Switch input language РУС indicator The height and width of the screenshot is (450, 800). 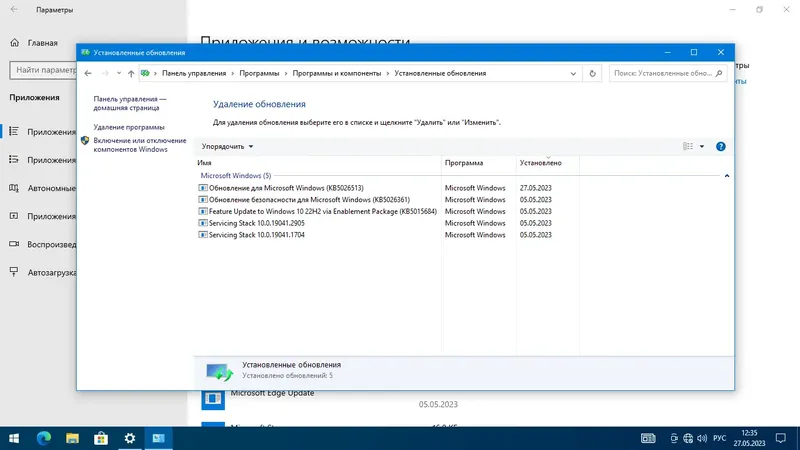pos(719,438)
